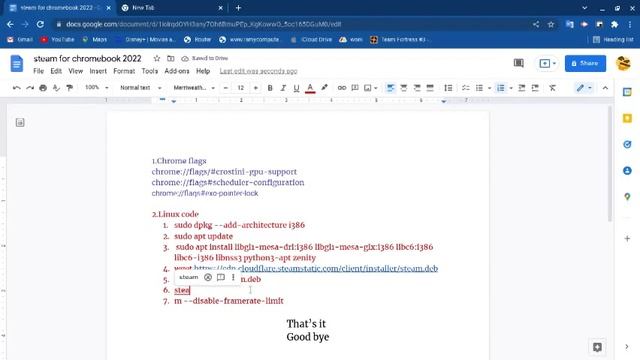Open the Merriweather font dropdown

[x=194, y=88]
